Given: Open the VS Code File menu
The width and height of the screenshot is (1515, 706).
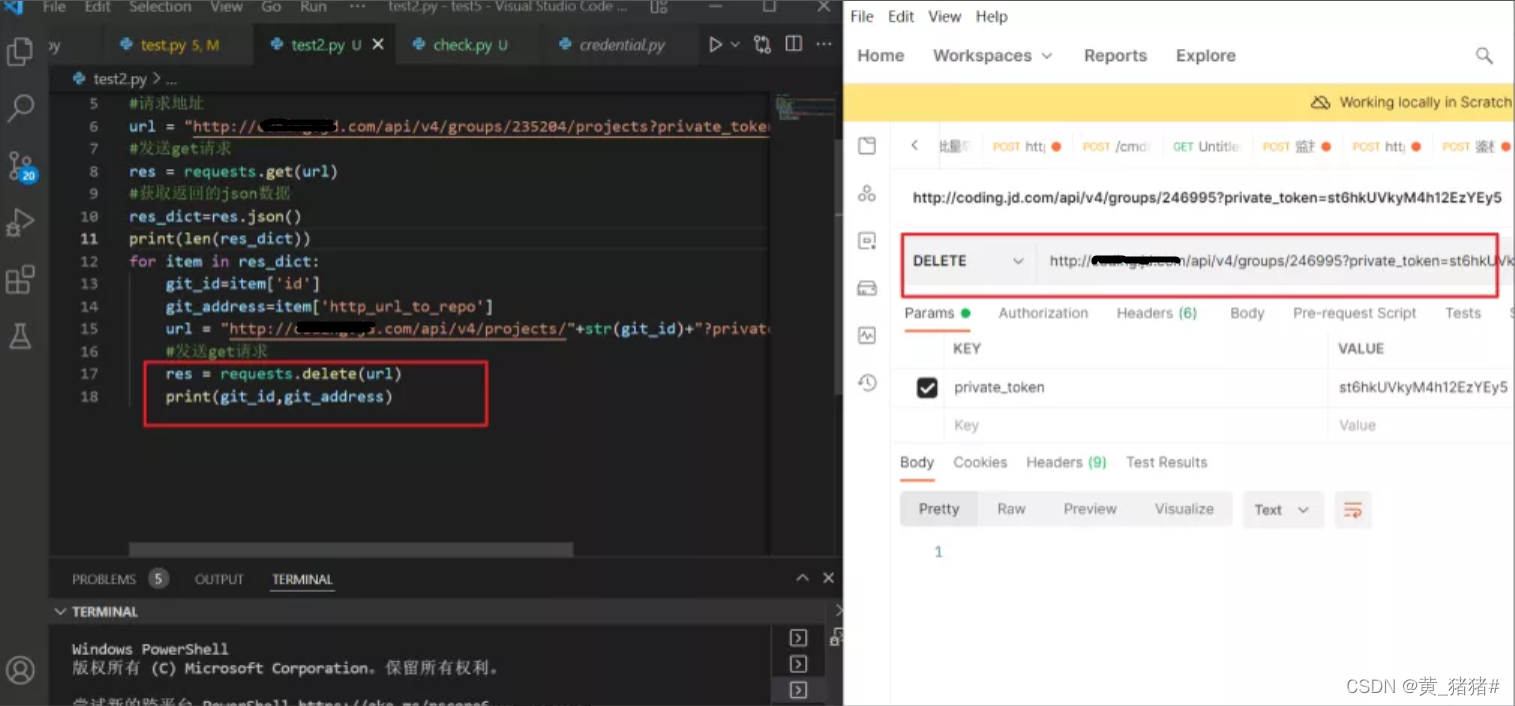Looking at the screenshot, I should point(54,7).
